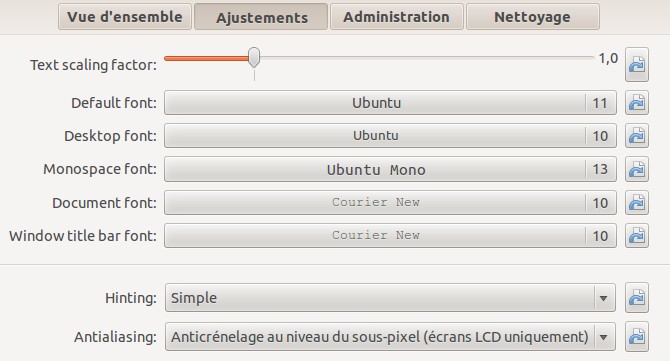
Task: Reset the Monospace font setting
Action: [x=637, y=169]
